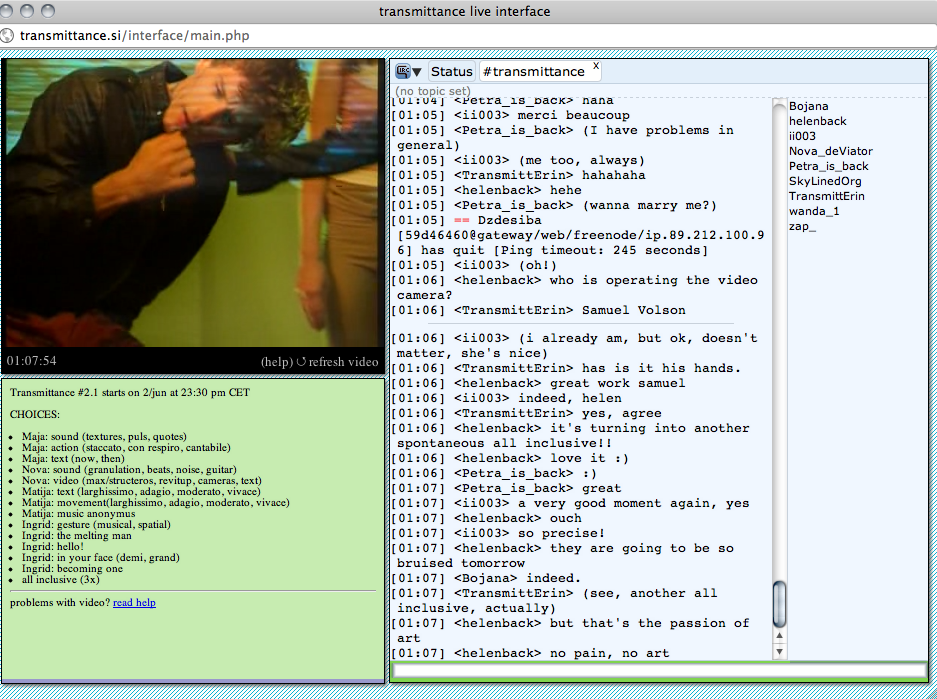Click the 'Transmittance #2.1 starts on 2/jun' heading
937x699 pixels.
pos(130,393)
